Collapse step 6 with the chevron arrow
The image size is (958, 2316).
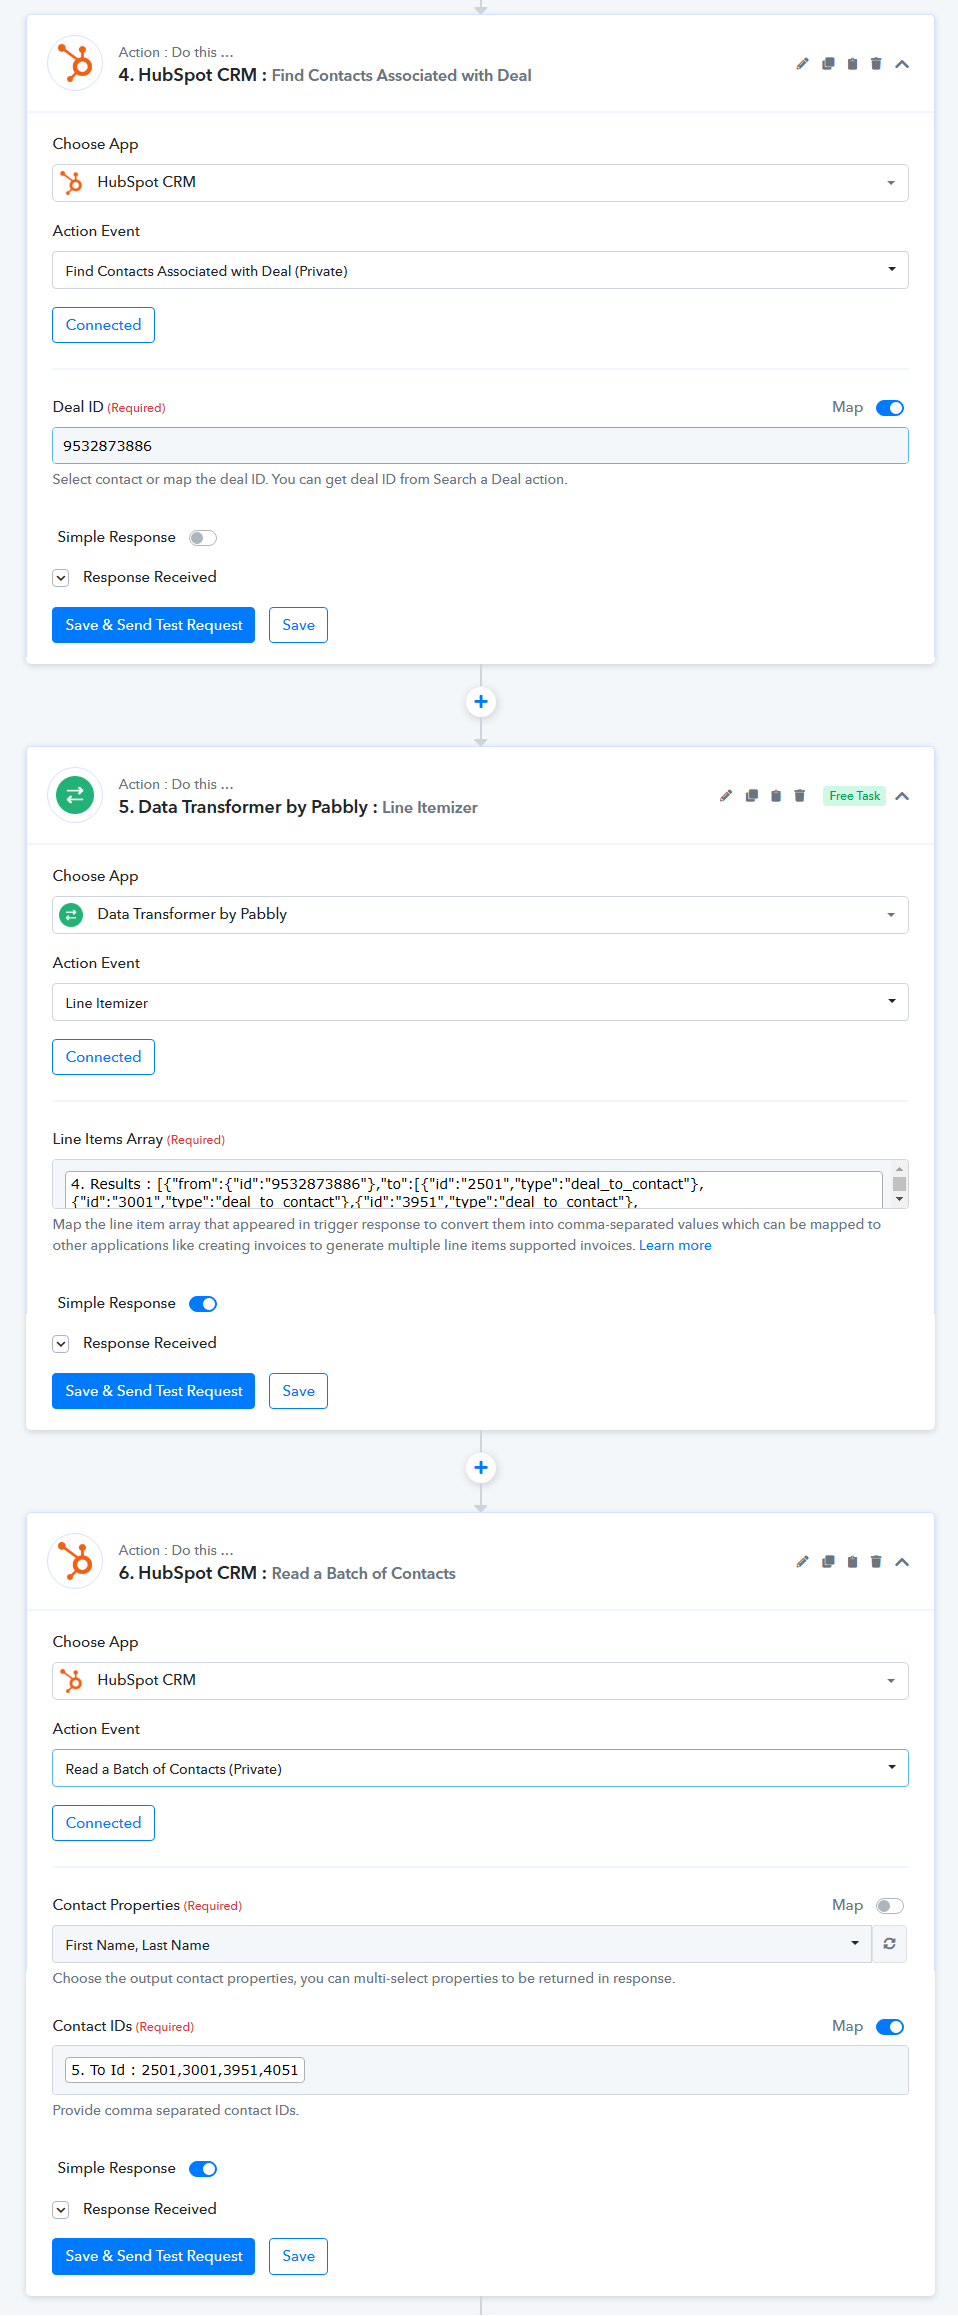tap(902, 1562)
